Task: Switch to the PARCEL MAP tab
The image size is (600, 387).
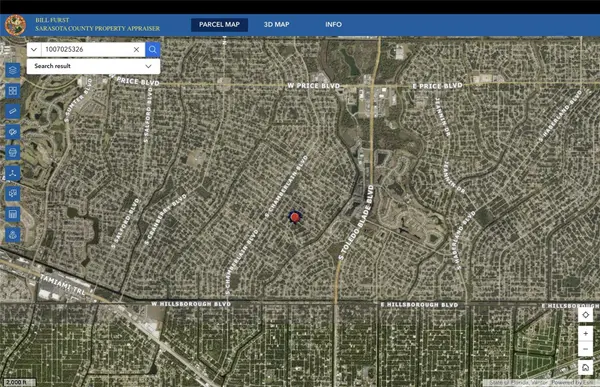Action: pyautogui.click(x=219, y=24)
